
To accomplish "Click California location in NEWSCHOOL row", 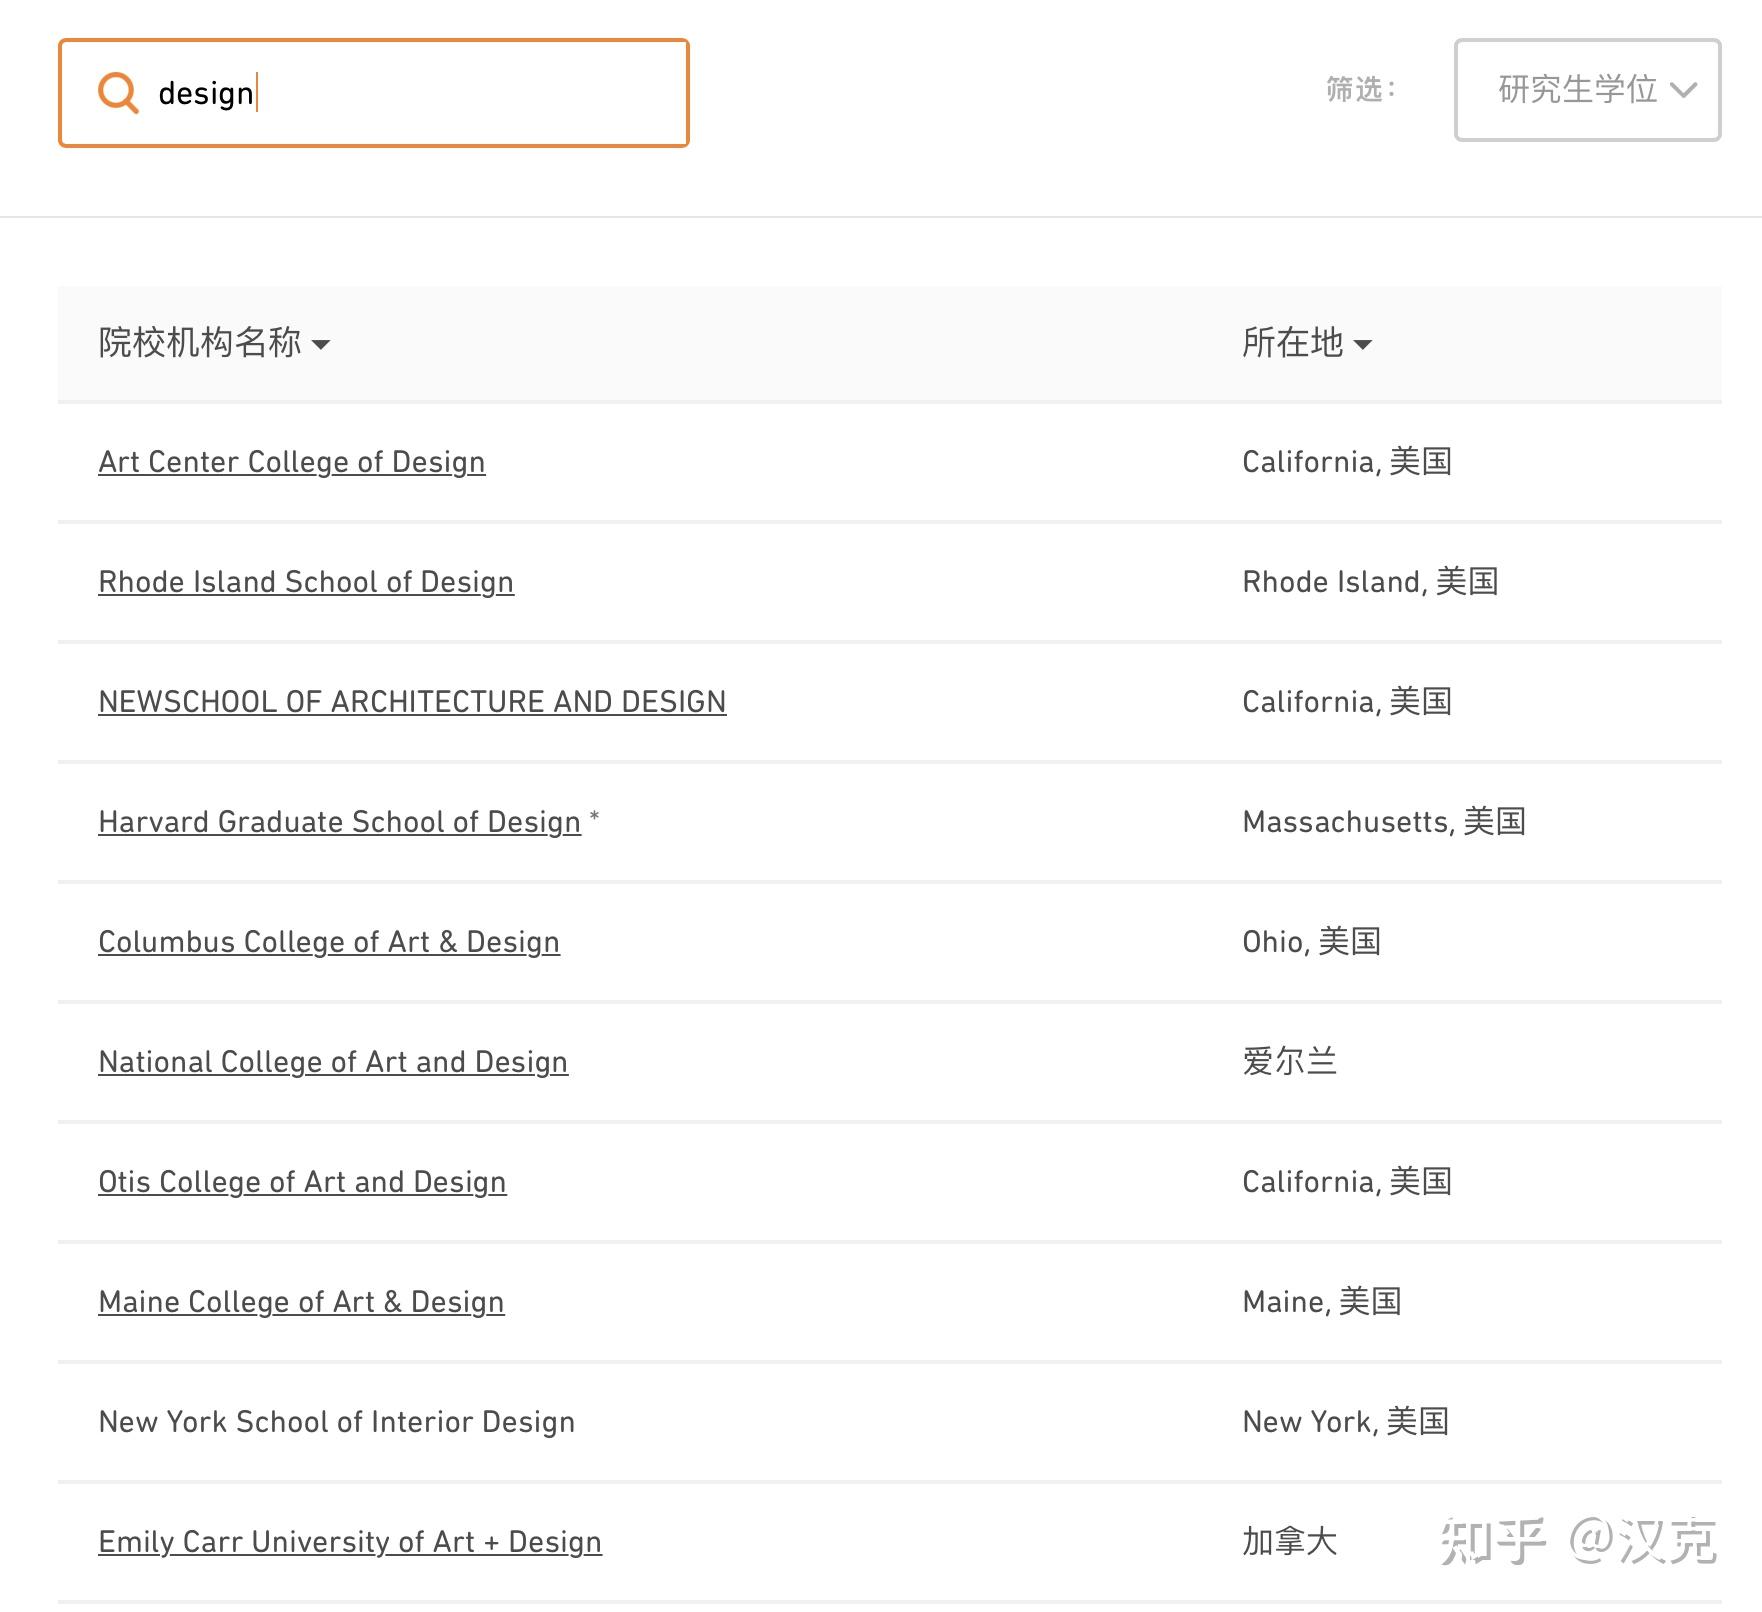I will 1347,702.
